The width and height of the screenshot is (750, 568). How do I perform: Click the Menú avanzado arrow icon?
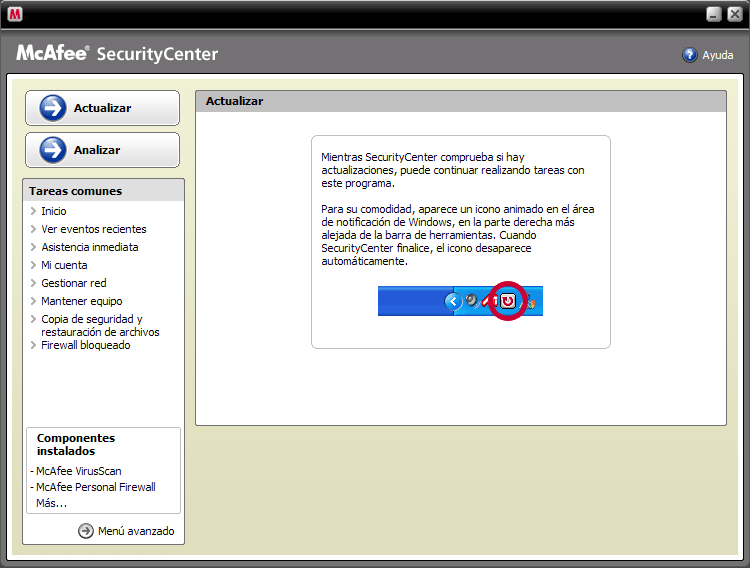pos(86,531)
